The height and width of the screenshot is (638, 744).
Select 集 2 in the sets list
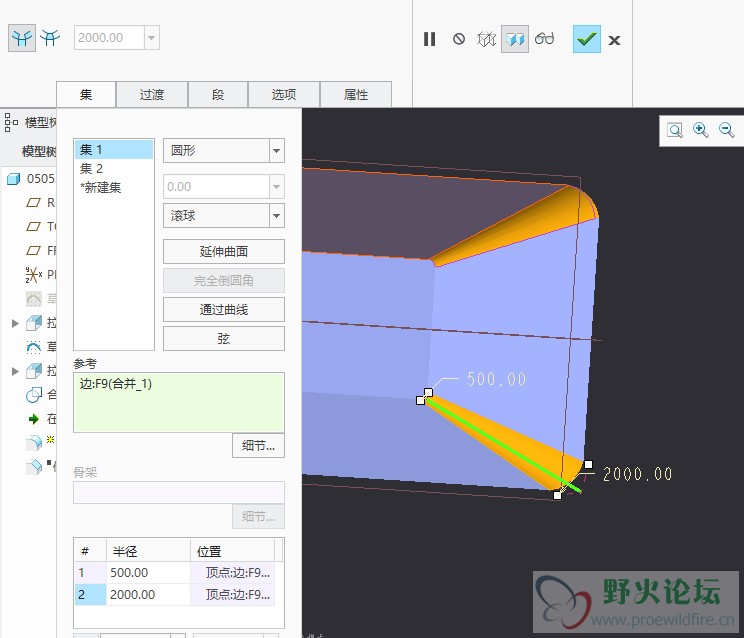(92, 168)
